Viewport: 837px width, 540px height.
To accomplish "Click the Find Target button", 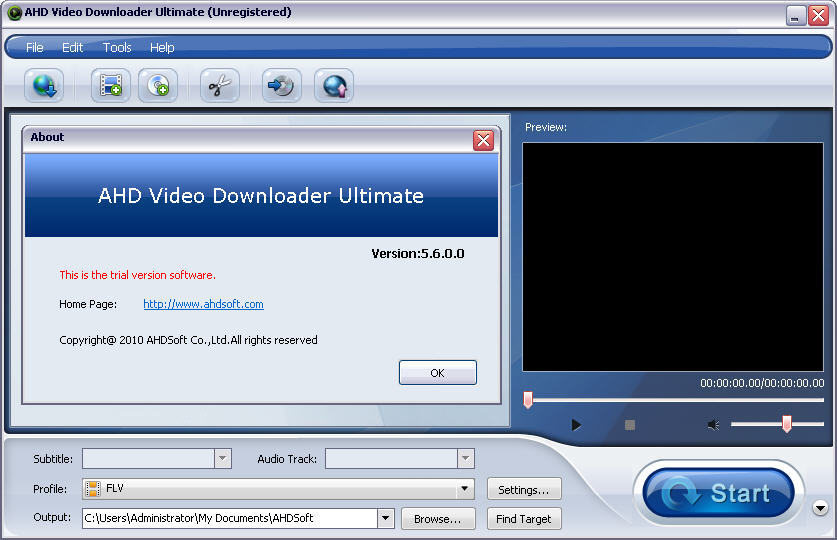I will [524, 519].
